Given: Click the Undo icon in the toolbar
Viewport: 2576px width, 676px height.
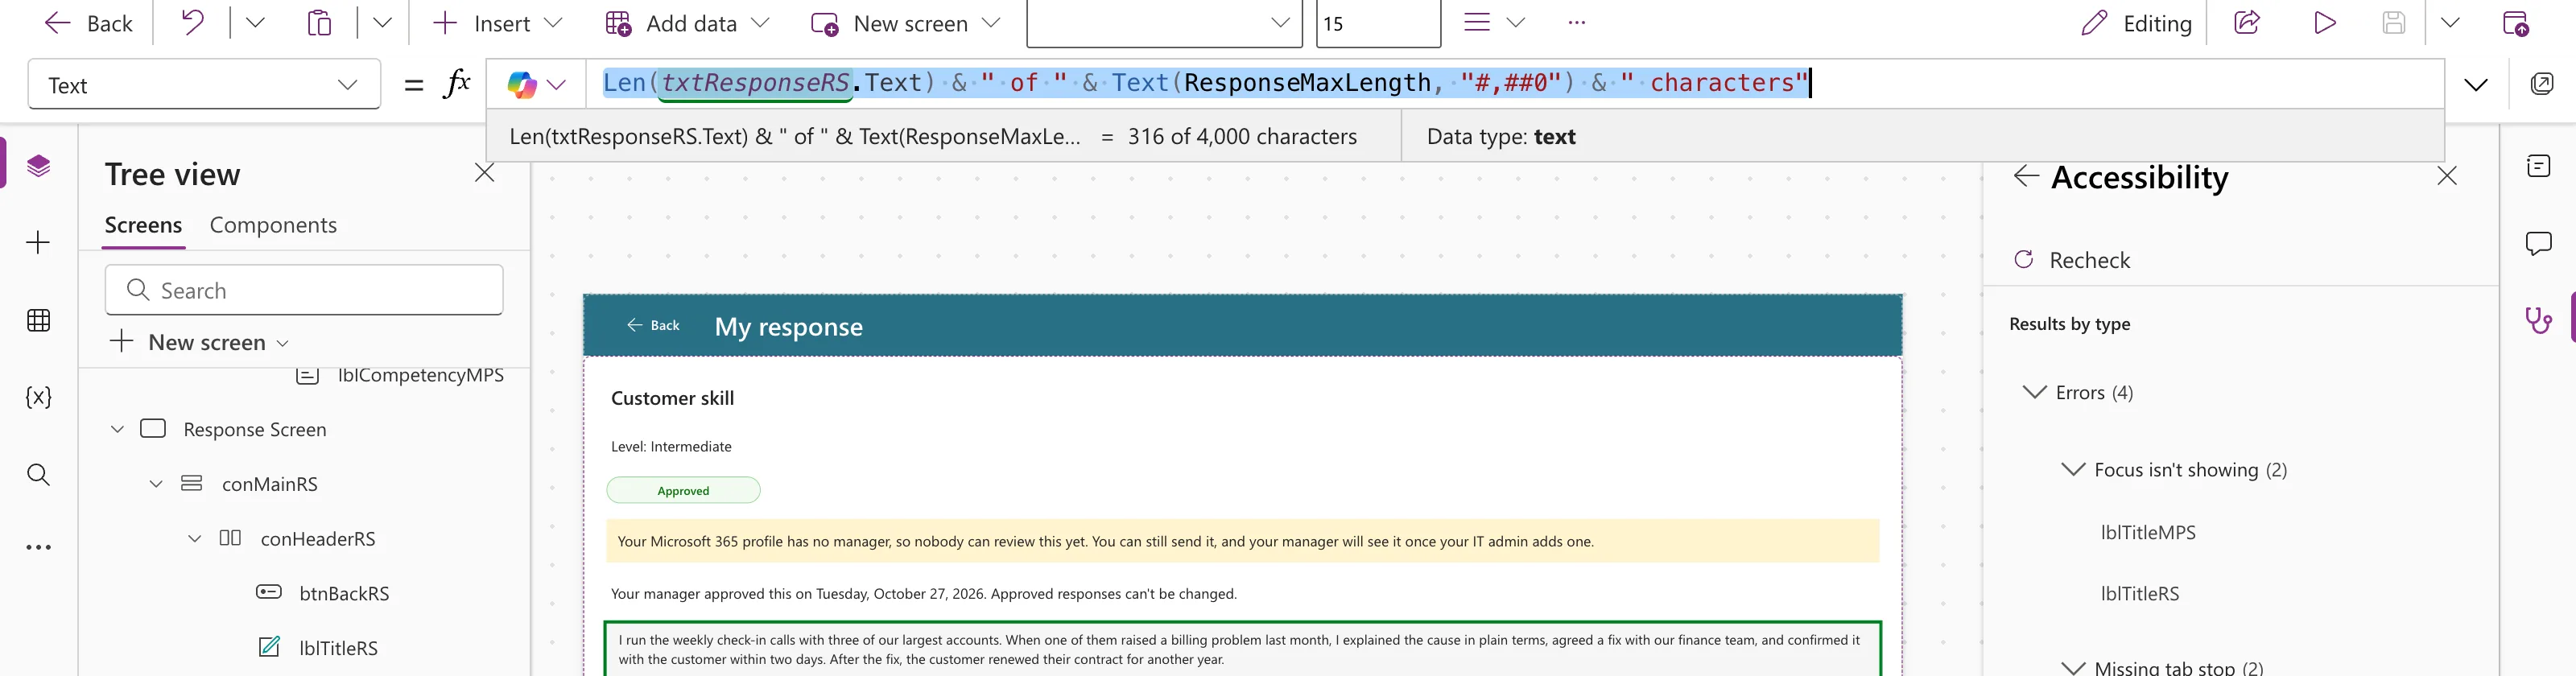Looking at the screenshot, I should click(x=192, y=23).
